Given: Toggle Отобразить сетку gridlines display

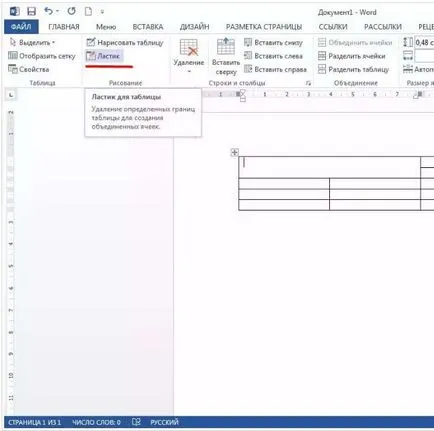Looking at the screenshot, I should [42, 56].
